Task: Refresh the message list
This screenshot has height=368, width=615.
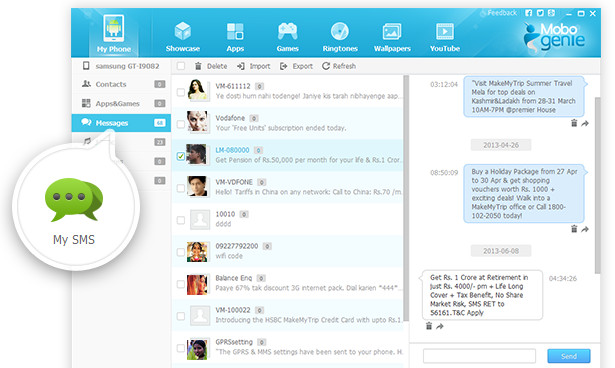Action: click(x=339, y=66)
